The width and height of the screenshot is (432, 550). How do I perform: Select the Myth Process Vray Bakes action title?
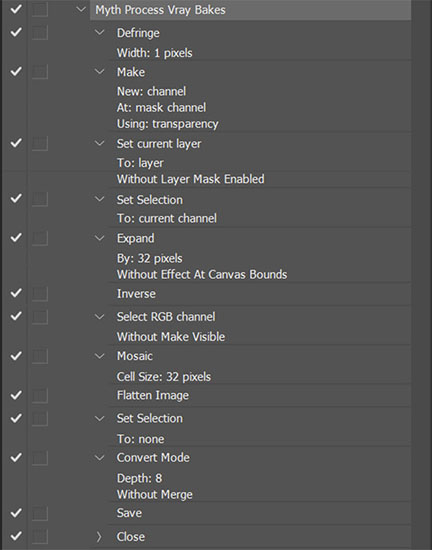click(160, 10)
